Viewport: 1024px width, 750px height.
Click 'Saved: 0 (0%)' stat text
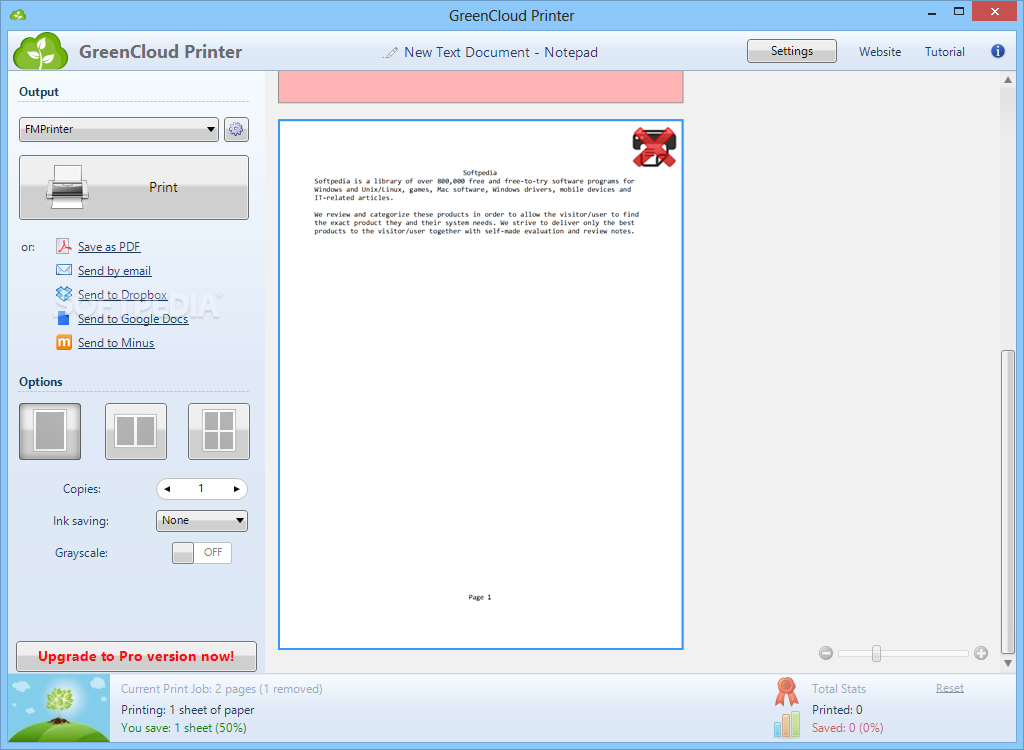point(847,728)
